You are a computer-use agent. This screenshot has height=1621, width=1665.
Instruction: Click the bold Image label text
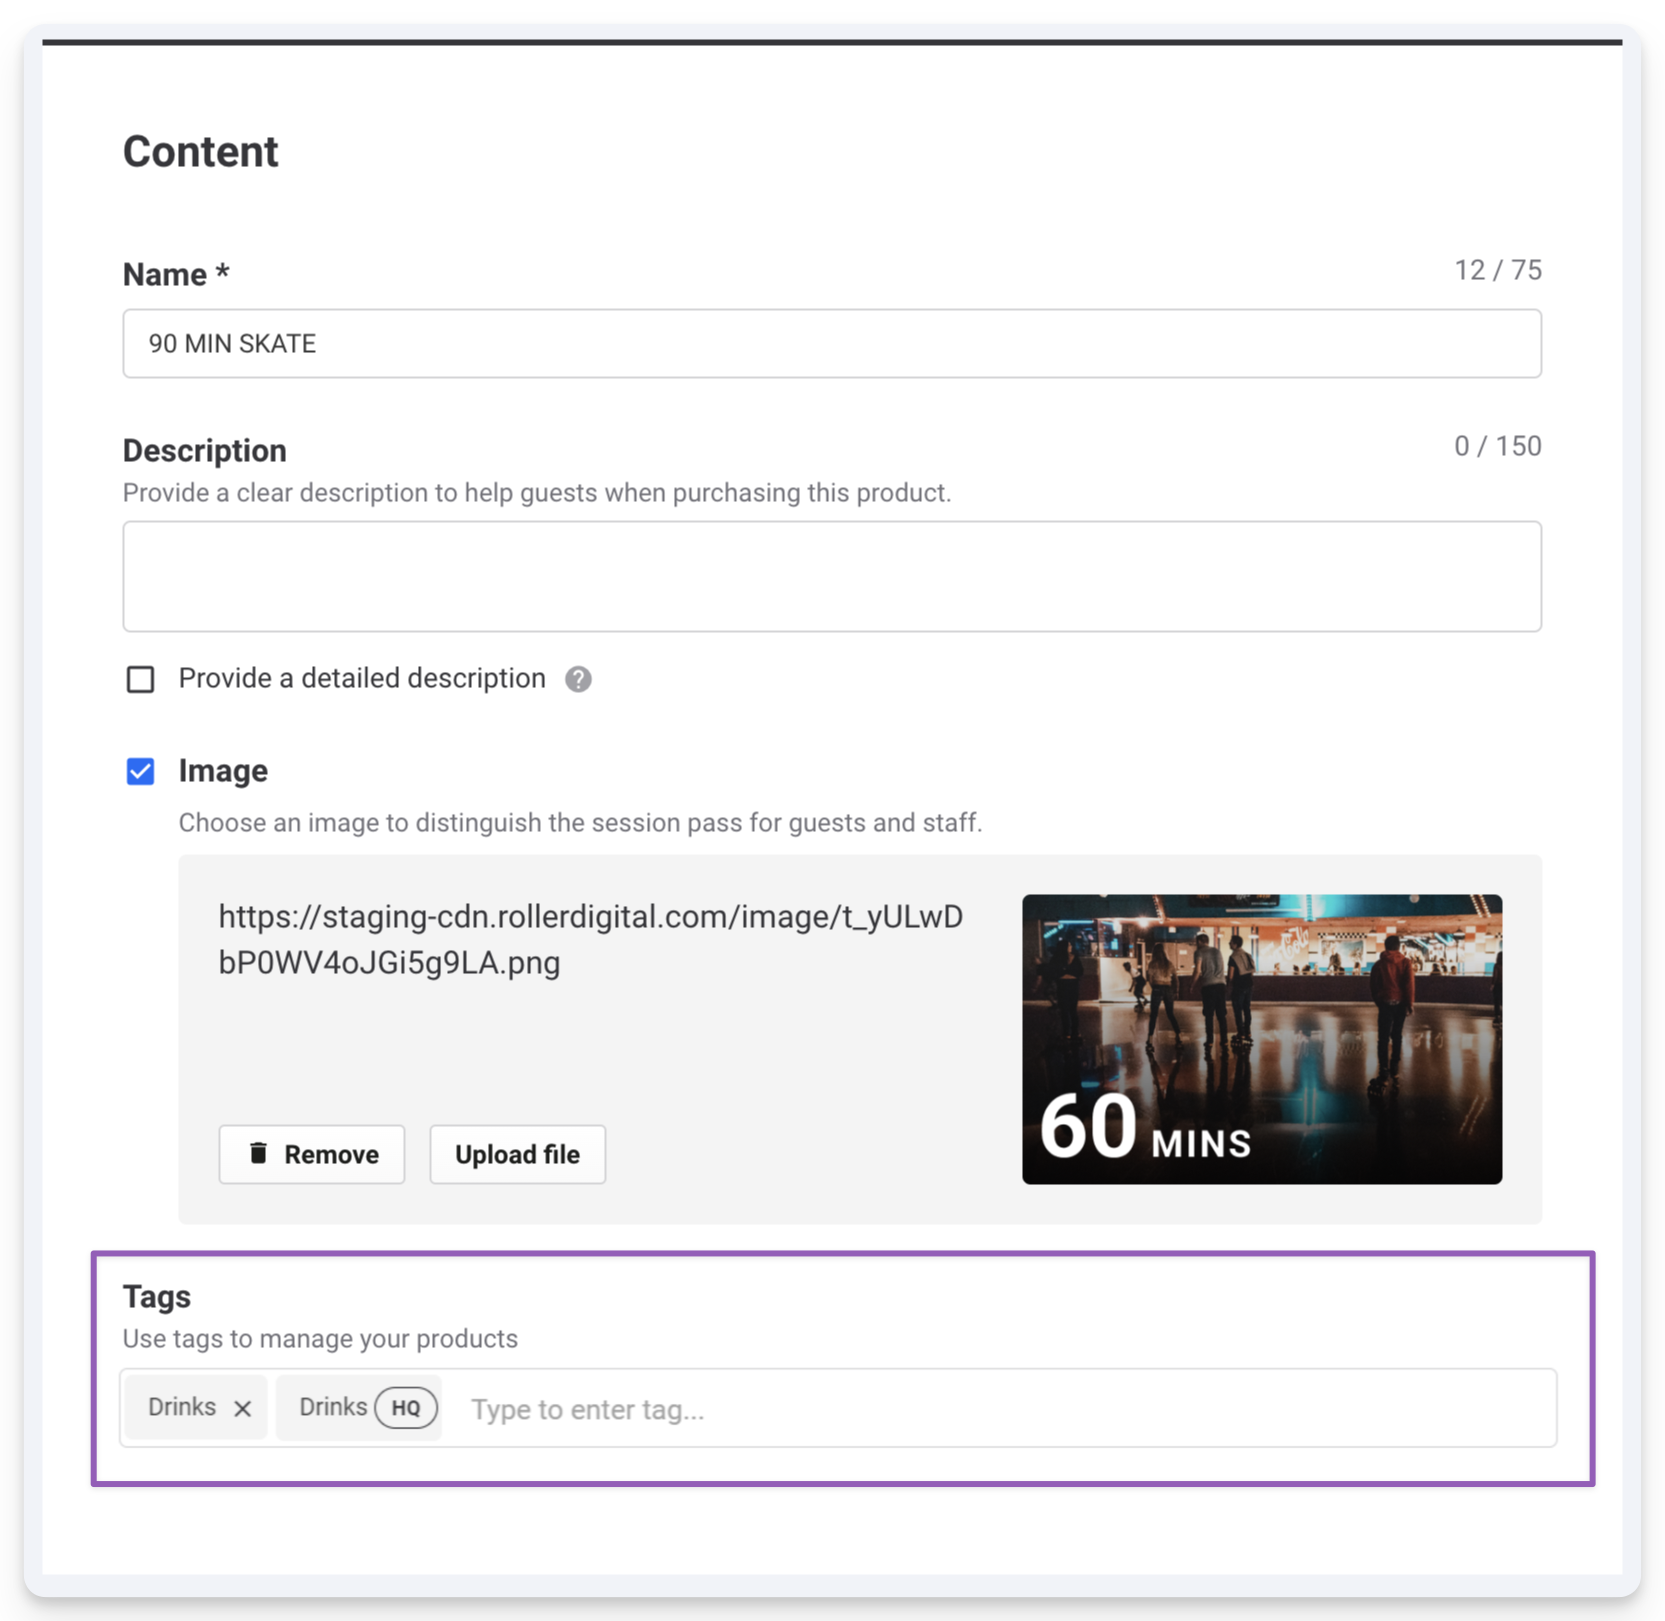click(223, 770)
